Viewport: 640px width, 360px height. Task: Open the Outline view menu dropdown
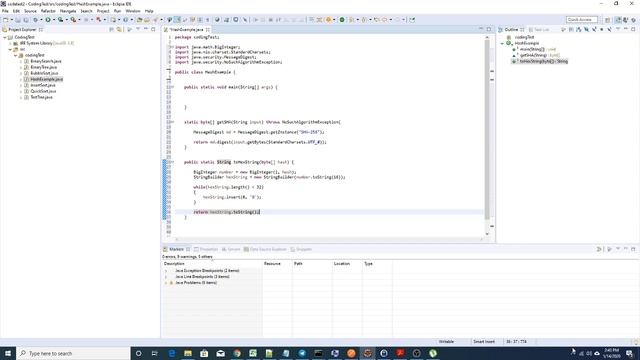point(618,29)
